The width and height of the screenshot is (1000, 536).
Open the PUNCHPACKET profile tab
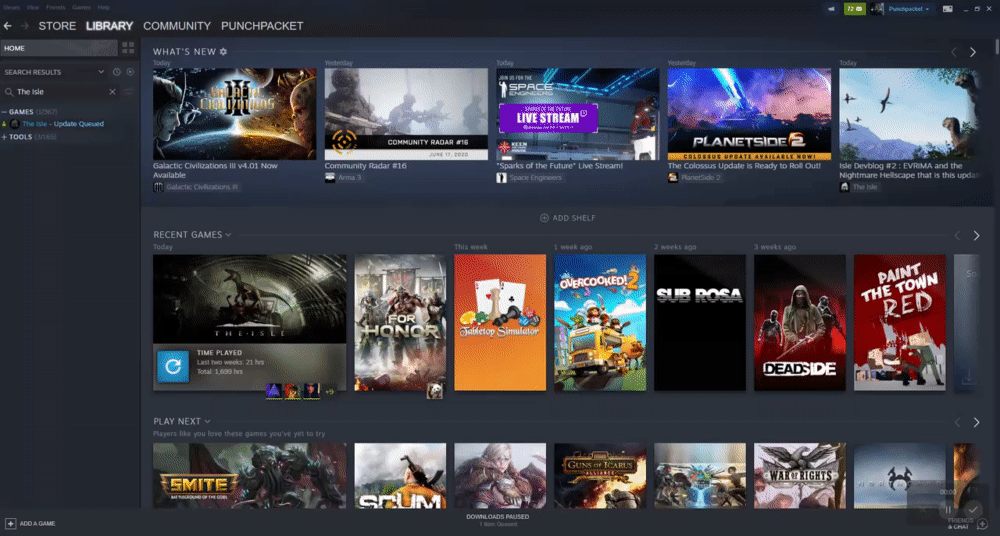[x=262, y=26]
